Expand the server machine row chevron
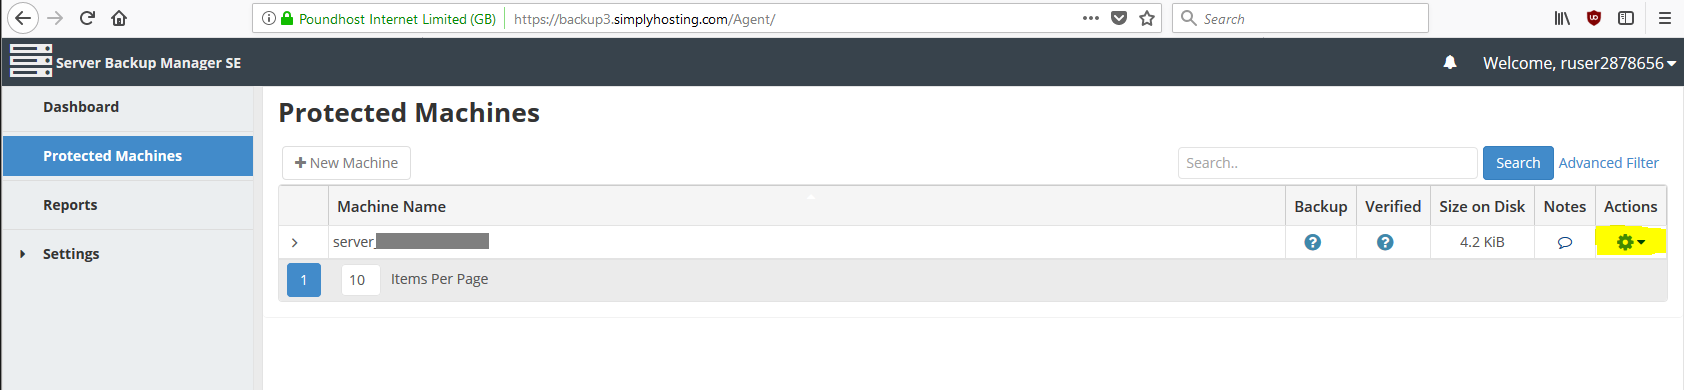 coord(294,242)
